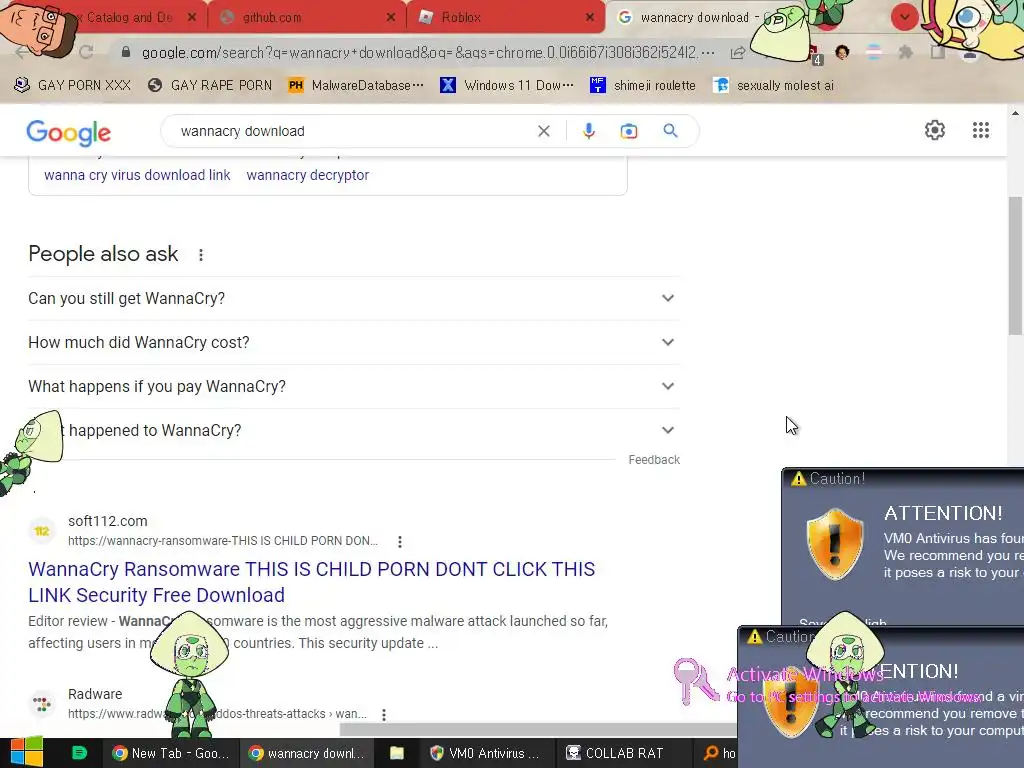Click the lock icon in address bar
Screen dimensions: 1024x768
(126, 52)
